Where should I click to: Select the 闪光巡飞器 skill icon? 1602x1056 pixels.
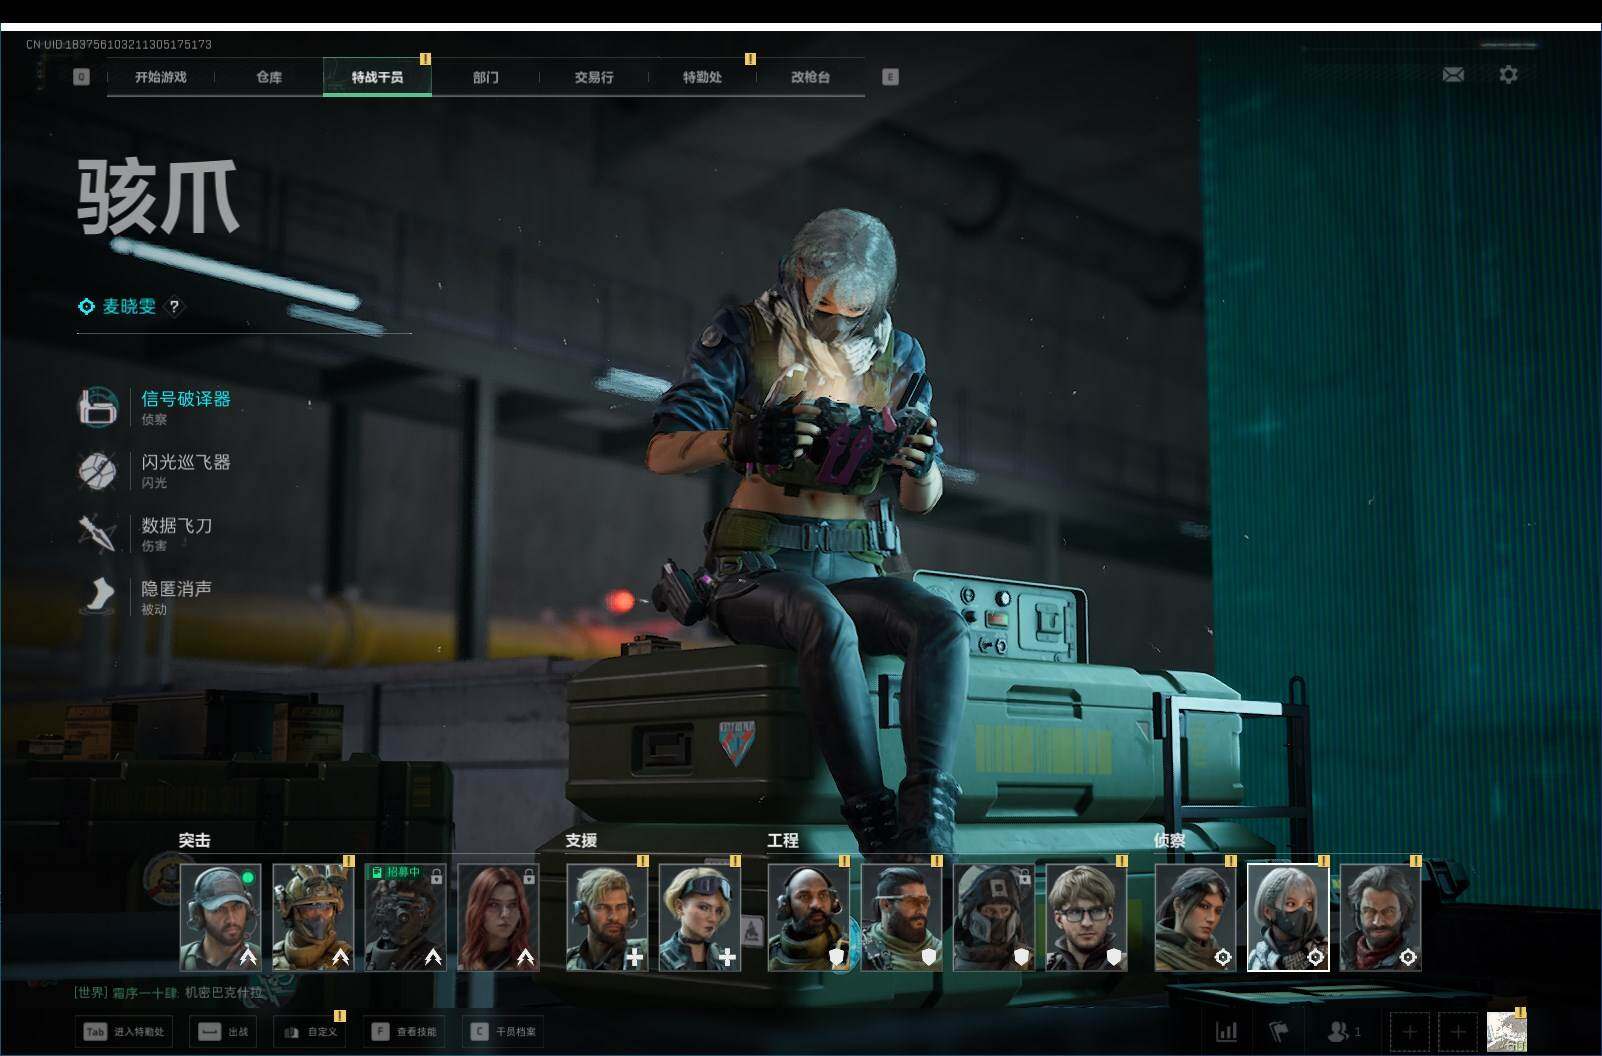coord(98,470)
